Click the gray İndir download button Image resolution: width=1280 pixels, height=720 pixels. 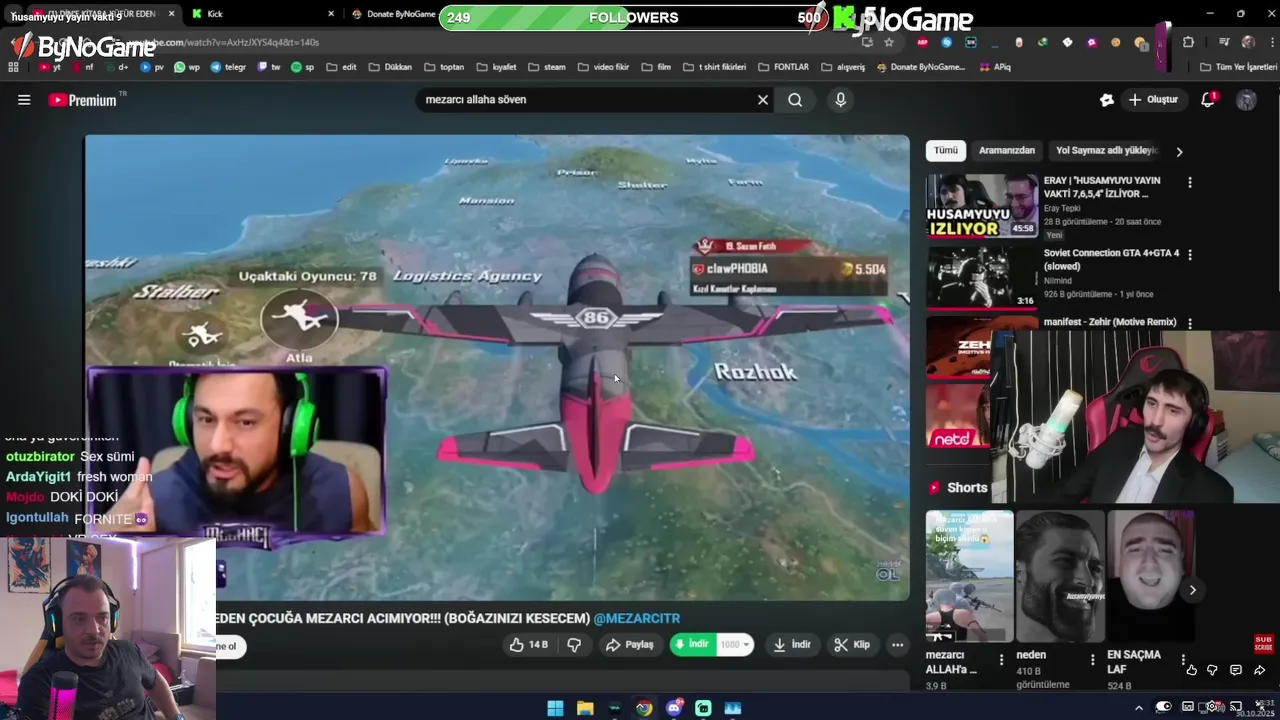tap(792, 645)
